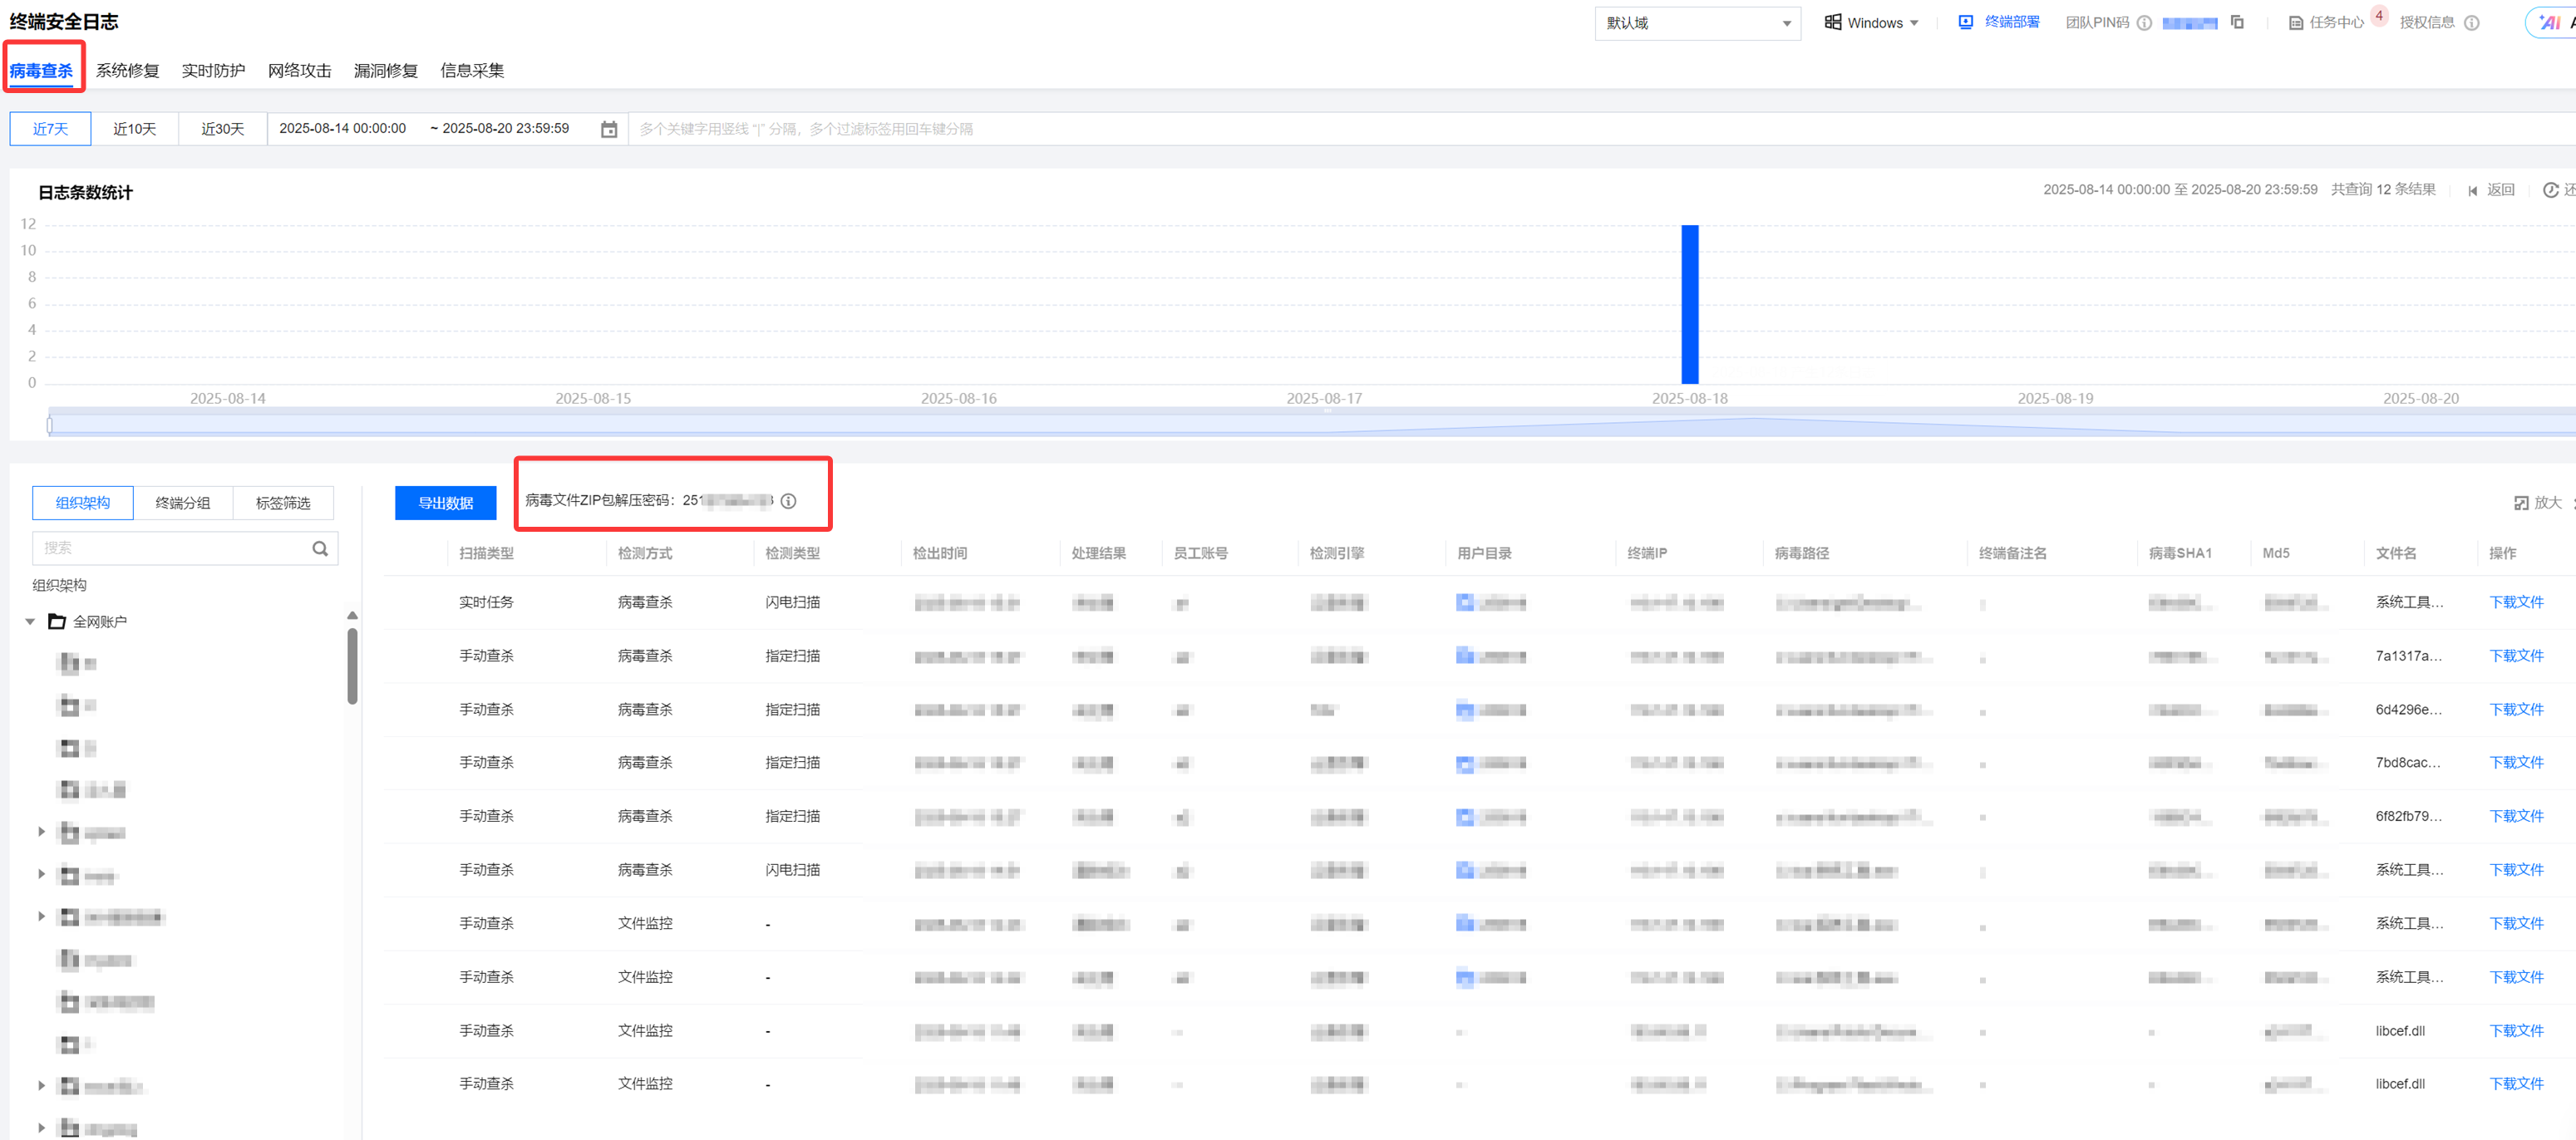2576x1140 pixels.
Task: Click the 扫描类型 column header
Action: (x=486, y=553)
